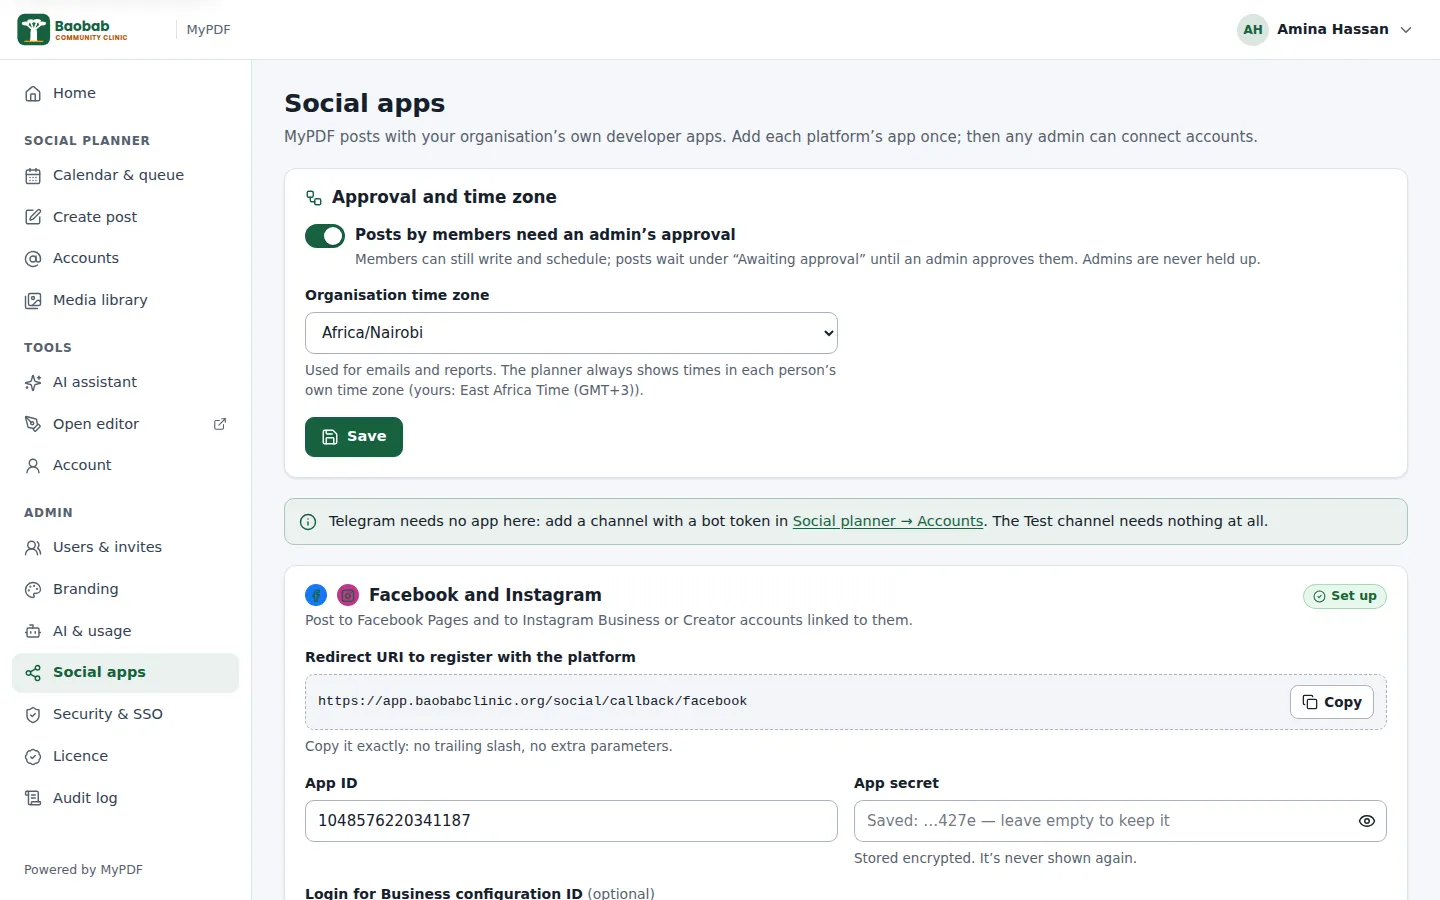Click the Instagram logo icon in card header
Screen dimensions: 1440x900
(x=348, y=595)
